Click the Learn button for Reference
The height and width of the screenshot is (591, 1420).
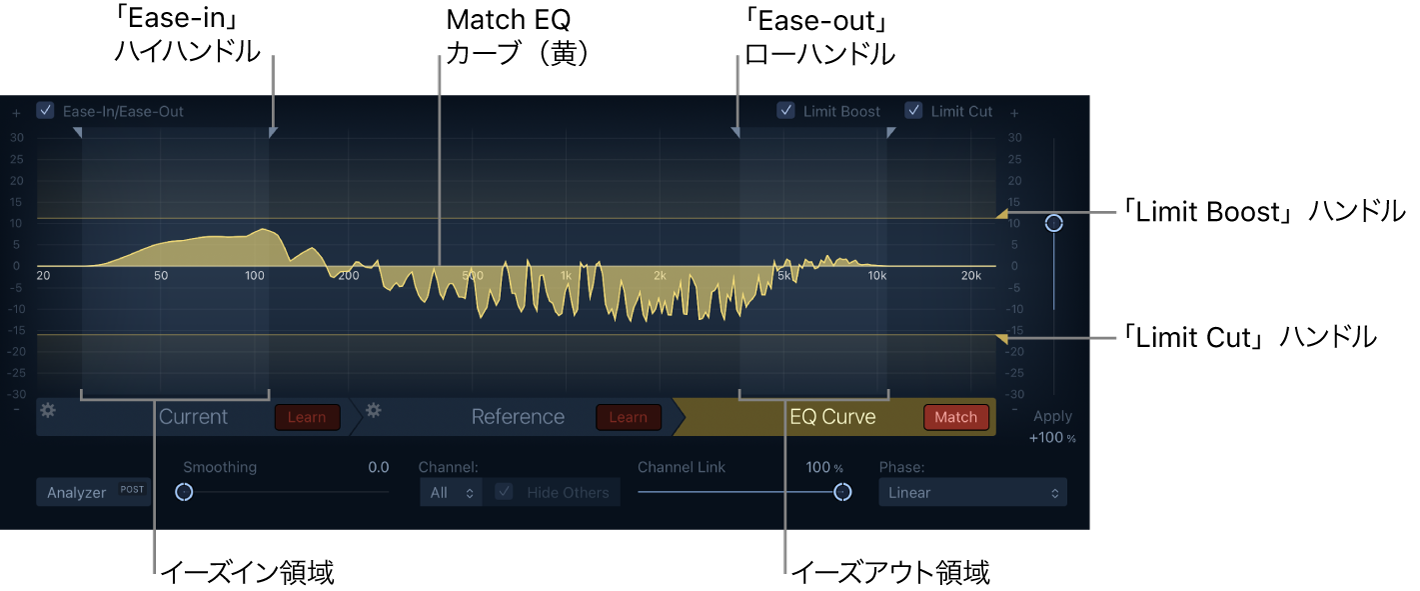point(628,417)
